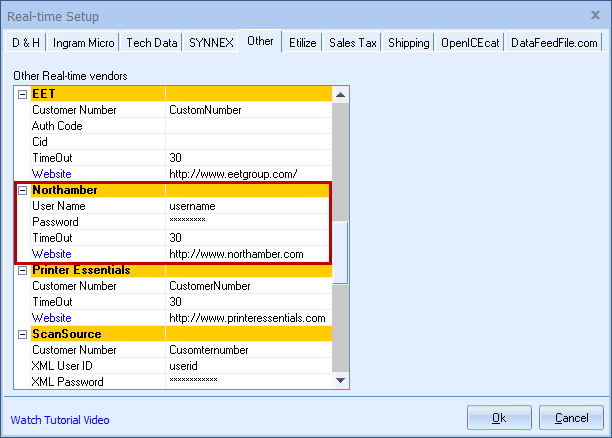Viewport: 612px width, 438px height.
Task: Switch to the SYNNEX tab
Action: coord(211,43)
